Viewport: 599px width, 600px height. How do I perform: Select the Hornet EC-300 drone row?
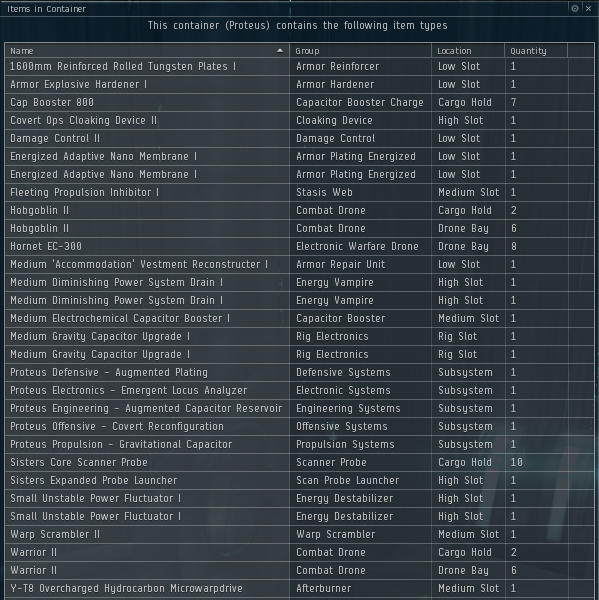[x=299, y=246]
